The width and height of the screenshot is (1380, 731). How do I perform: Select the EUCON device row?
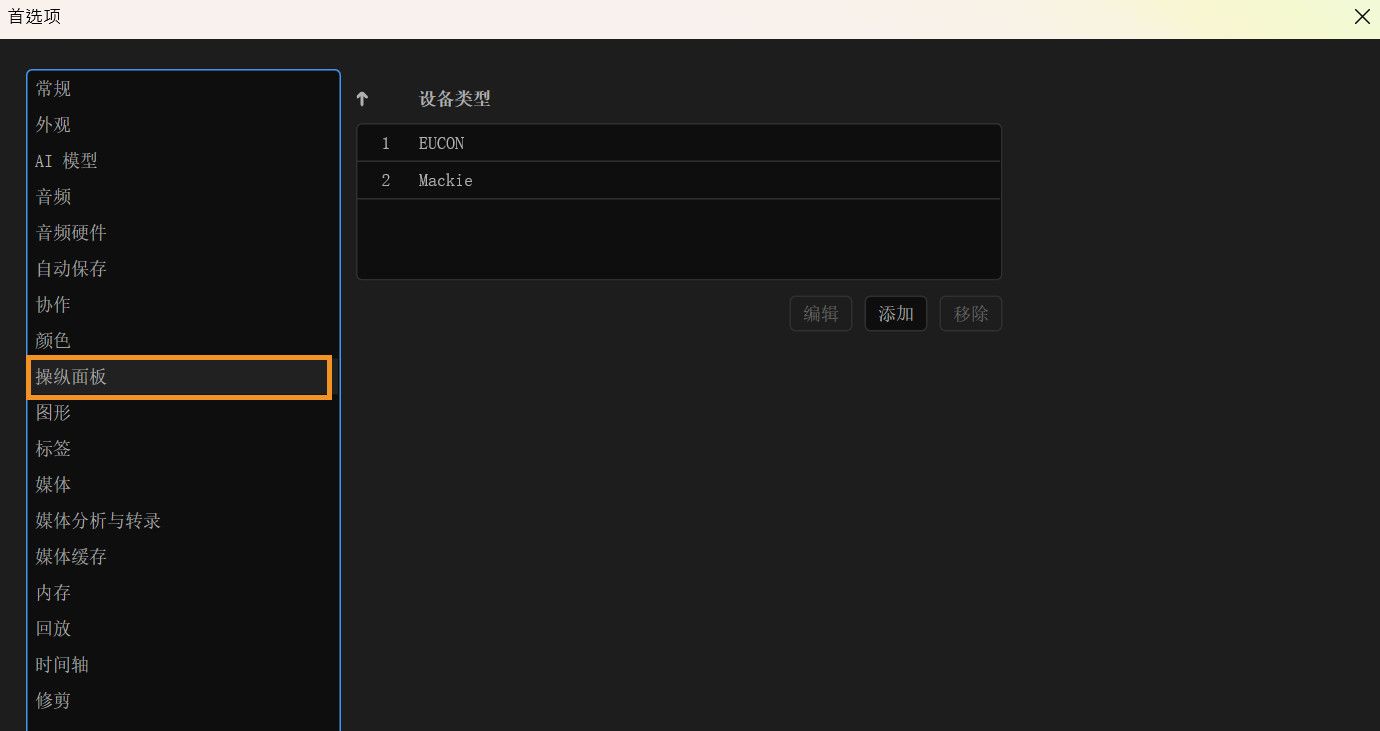[x=600, y=142]
